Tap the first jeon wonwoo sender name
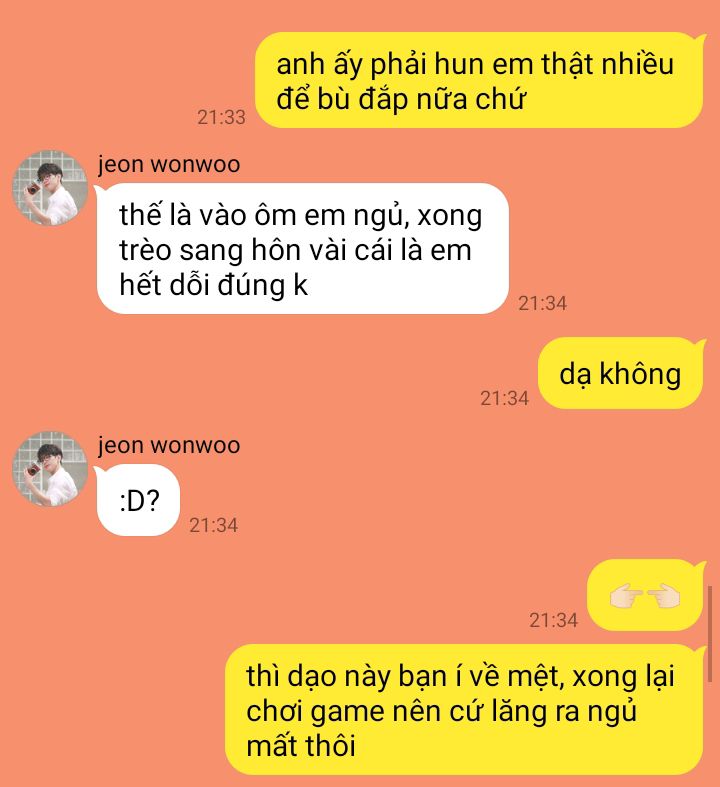 (x=169, y=165)
